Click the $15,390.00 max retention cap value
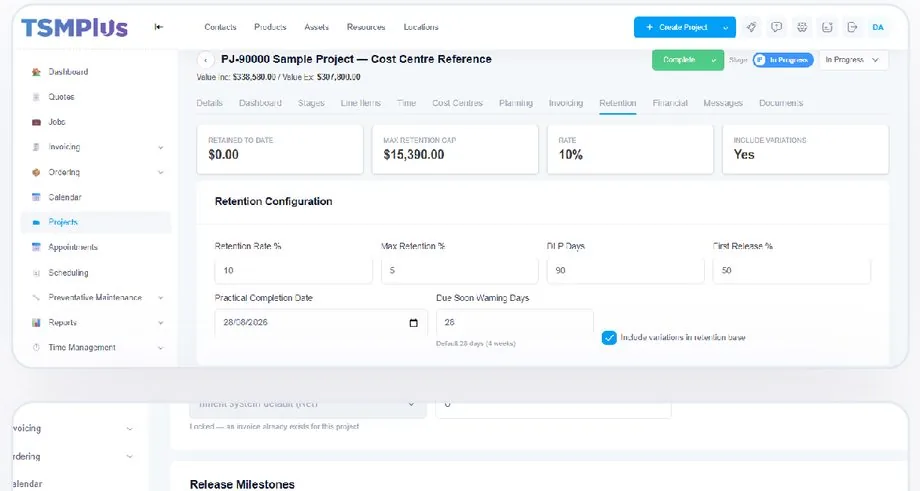Screen dimensions: 920x491 point(414,155)
